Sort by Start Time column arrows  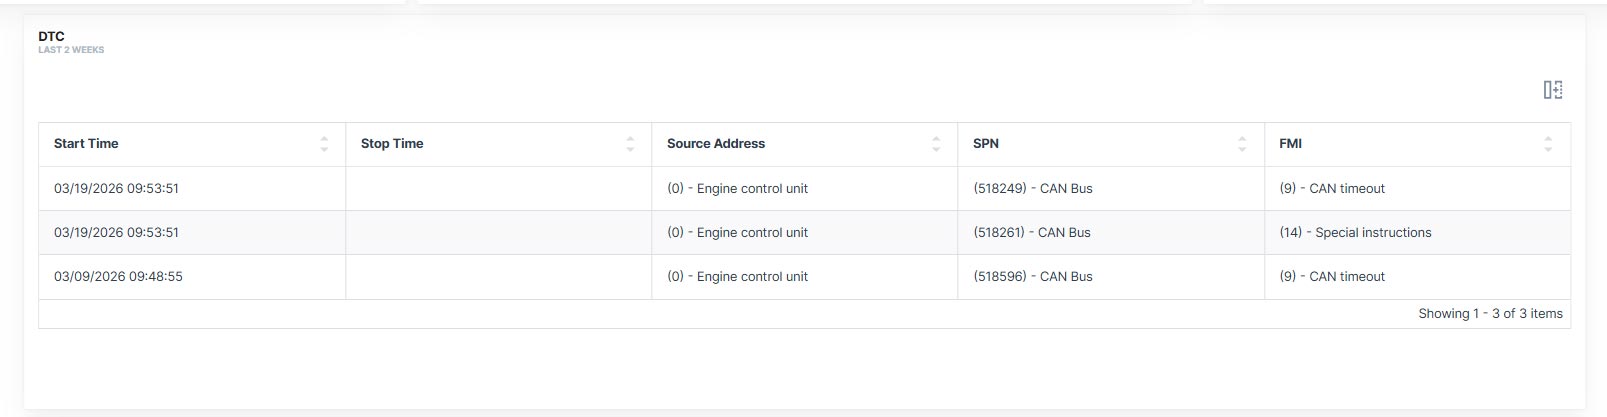[x=324, y=144]
